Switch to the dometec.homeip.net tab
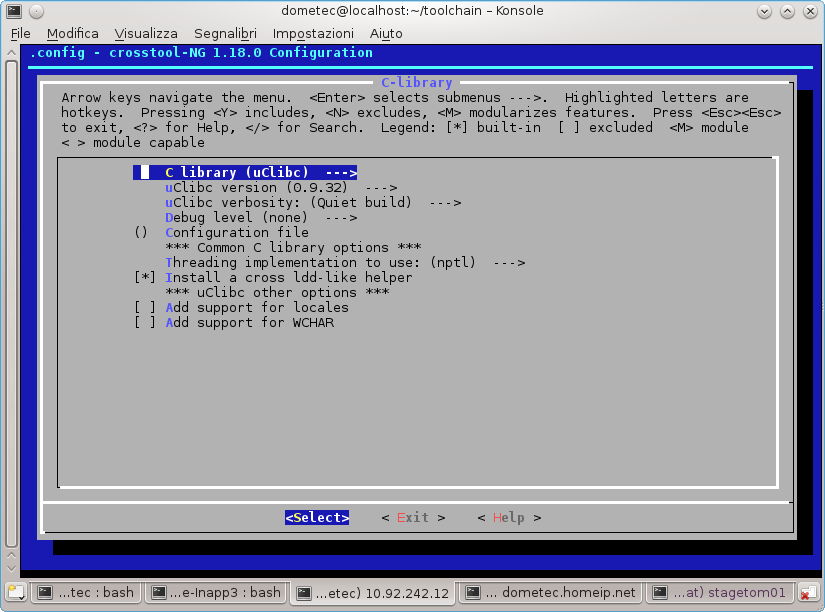The image size is (825, 612). tap(554, 592)
